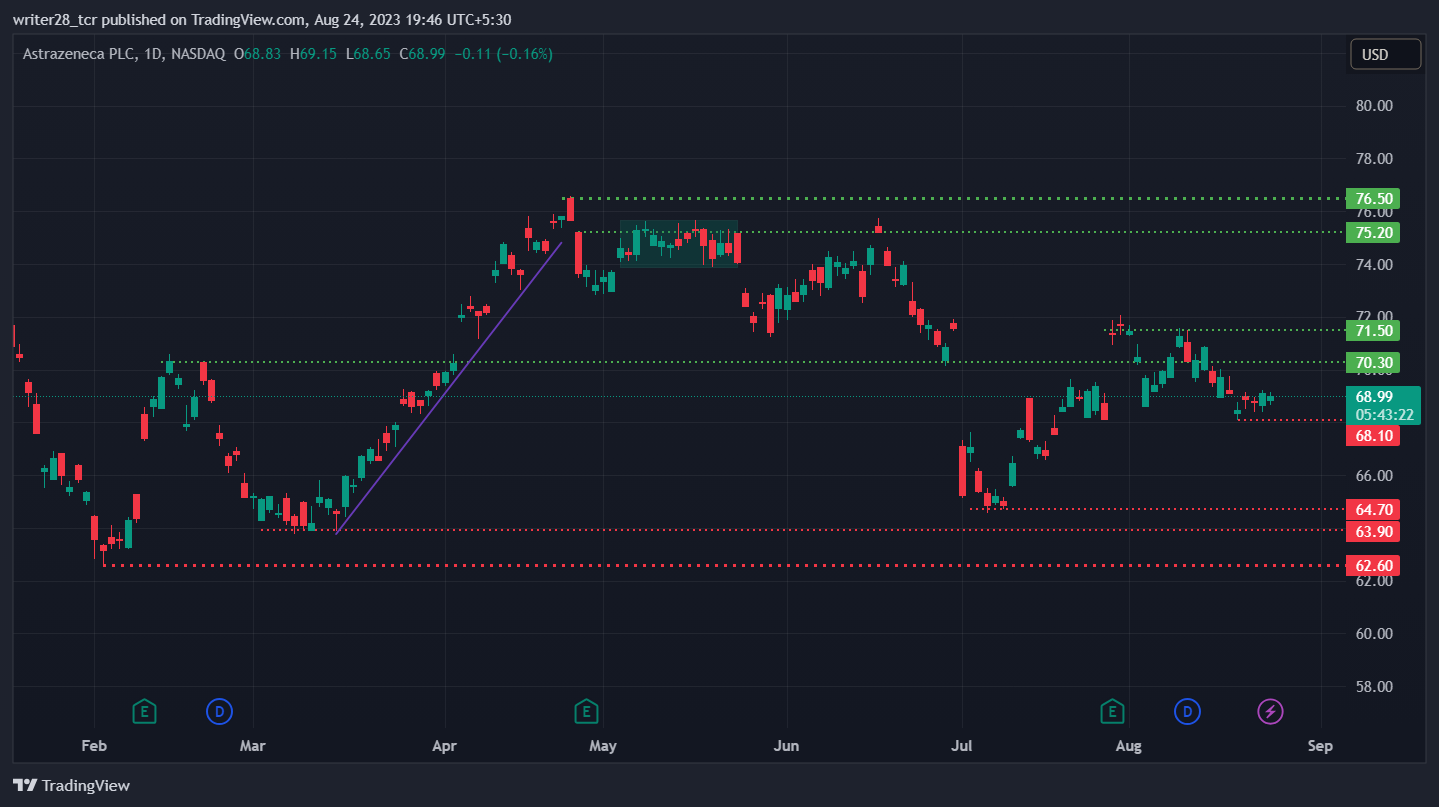Viewport: 1439px width, 807px height.
Task: Click the current price 68.99 label
Action: [1381, 405]
